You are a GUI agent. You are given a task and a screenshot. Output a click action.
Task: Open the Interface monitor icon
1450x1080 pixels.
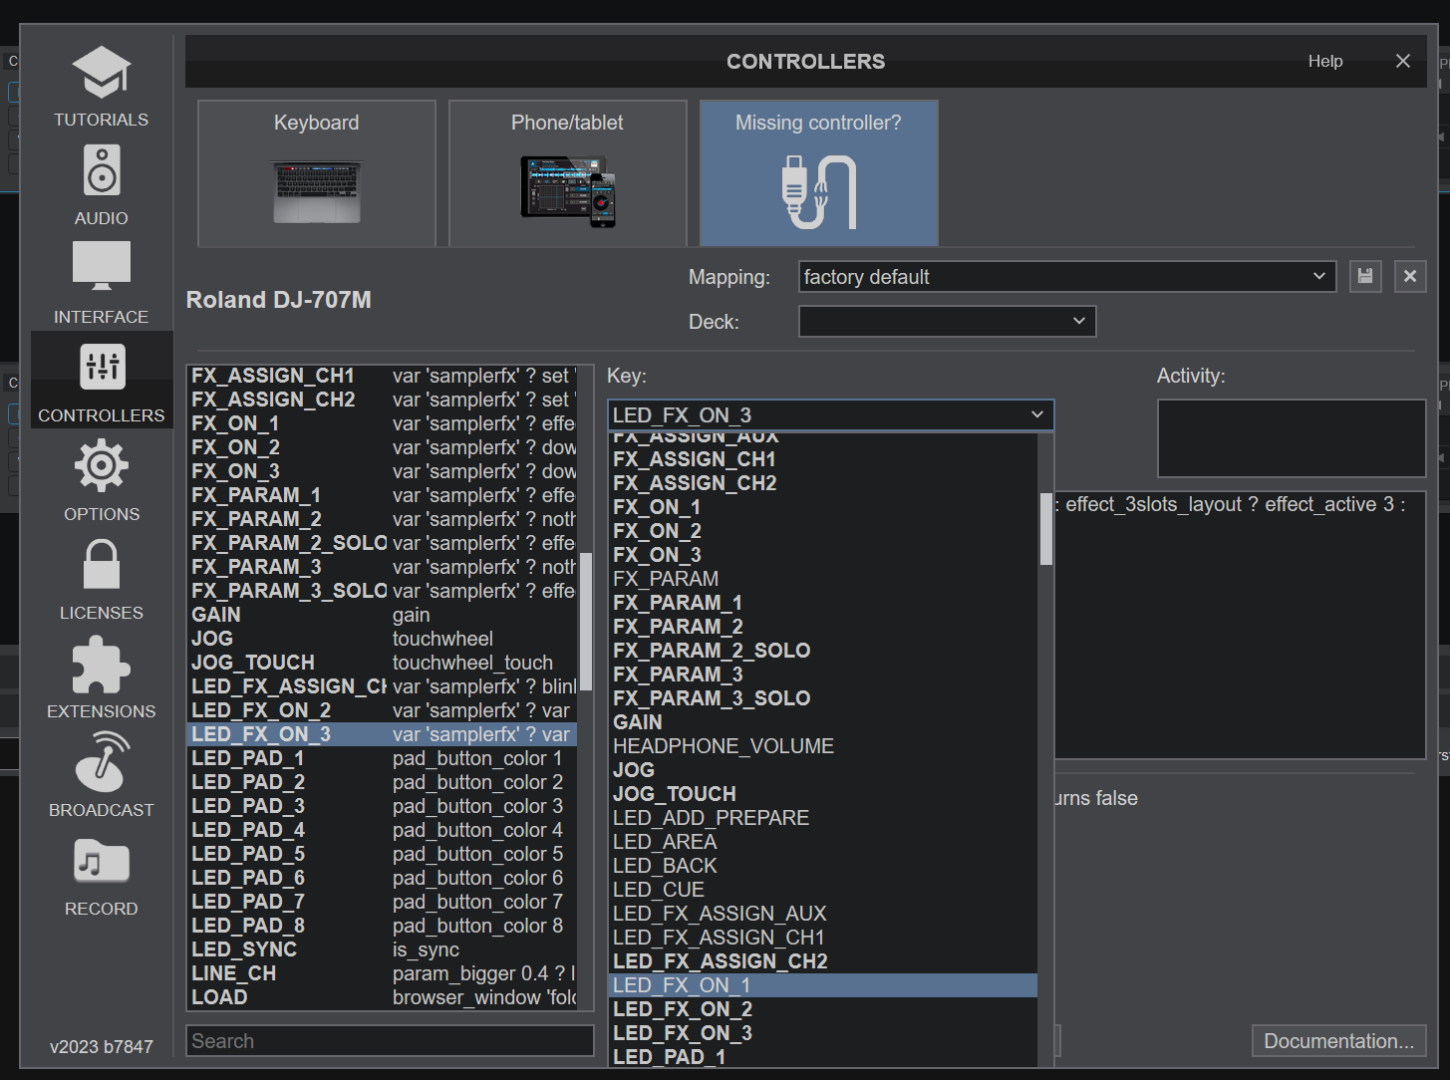[101, 266]
